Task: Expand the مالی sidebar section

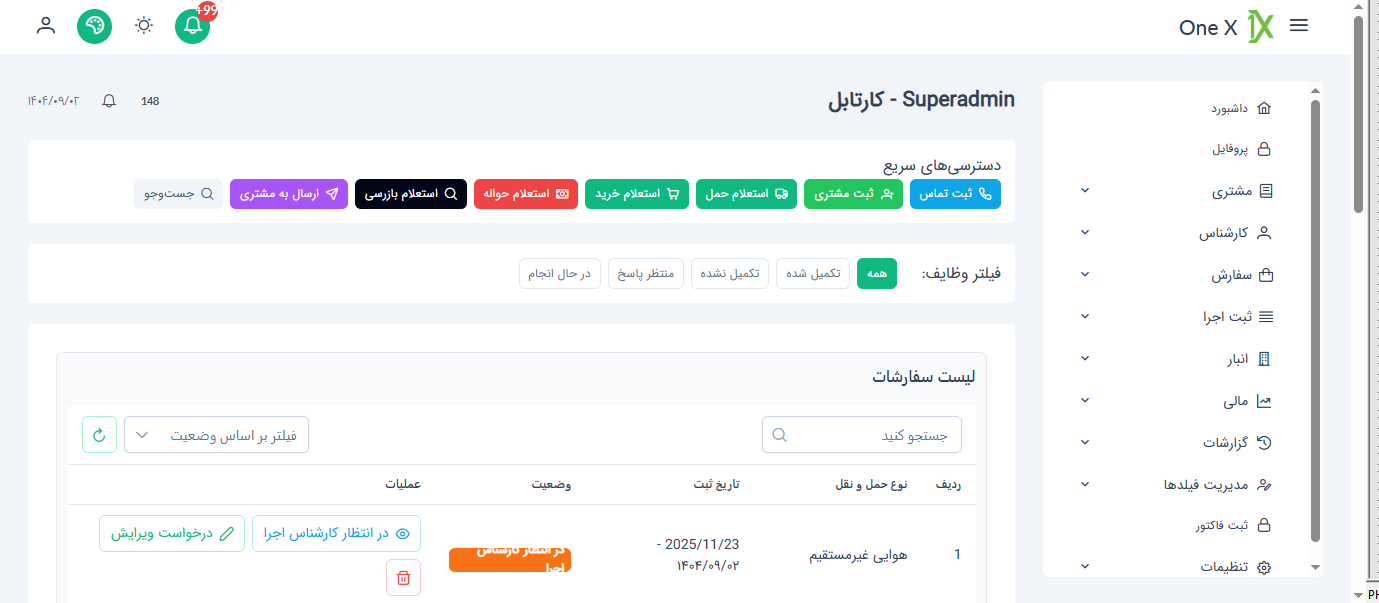Action: tap(1084, 400)
